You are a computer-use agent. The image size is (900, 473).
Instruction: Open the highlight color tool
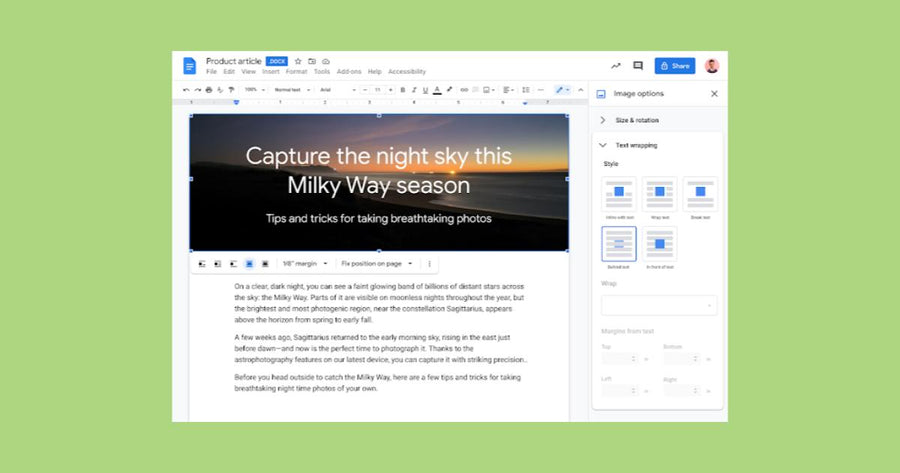point(449,90)
